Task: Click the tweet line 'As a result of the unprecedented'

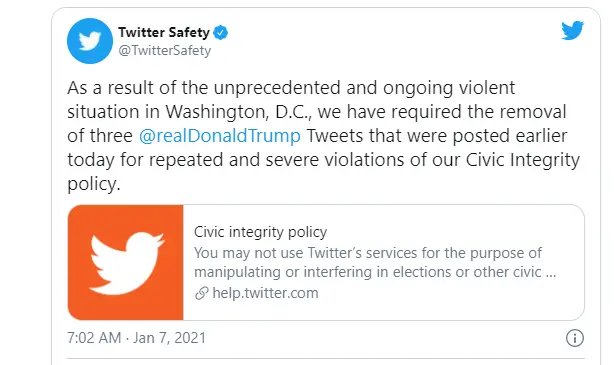Action: pos(291,88)
